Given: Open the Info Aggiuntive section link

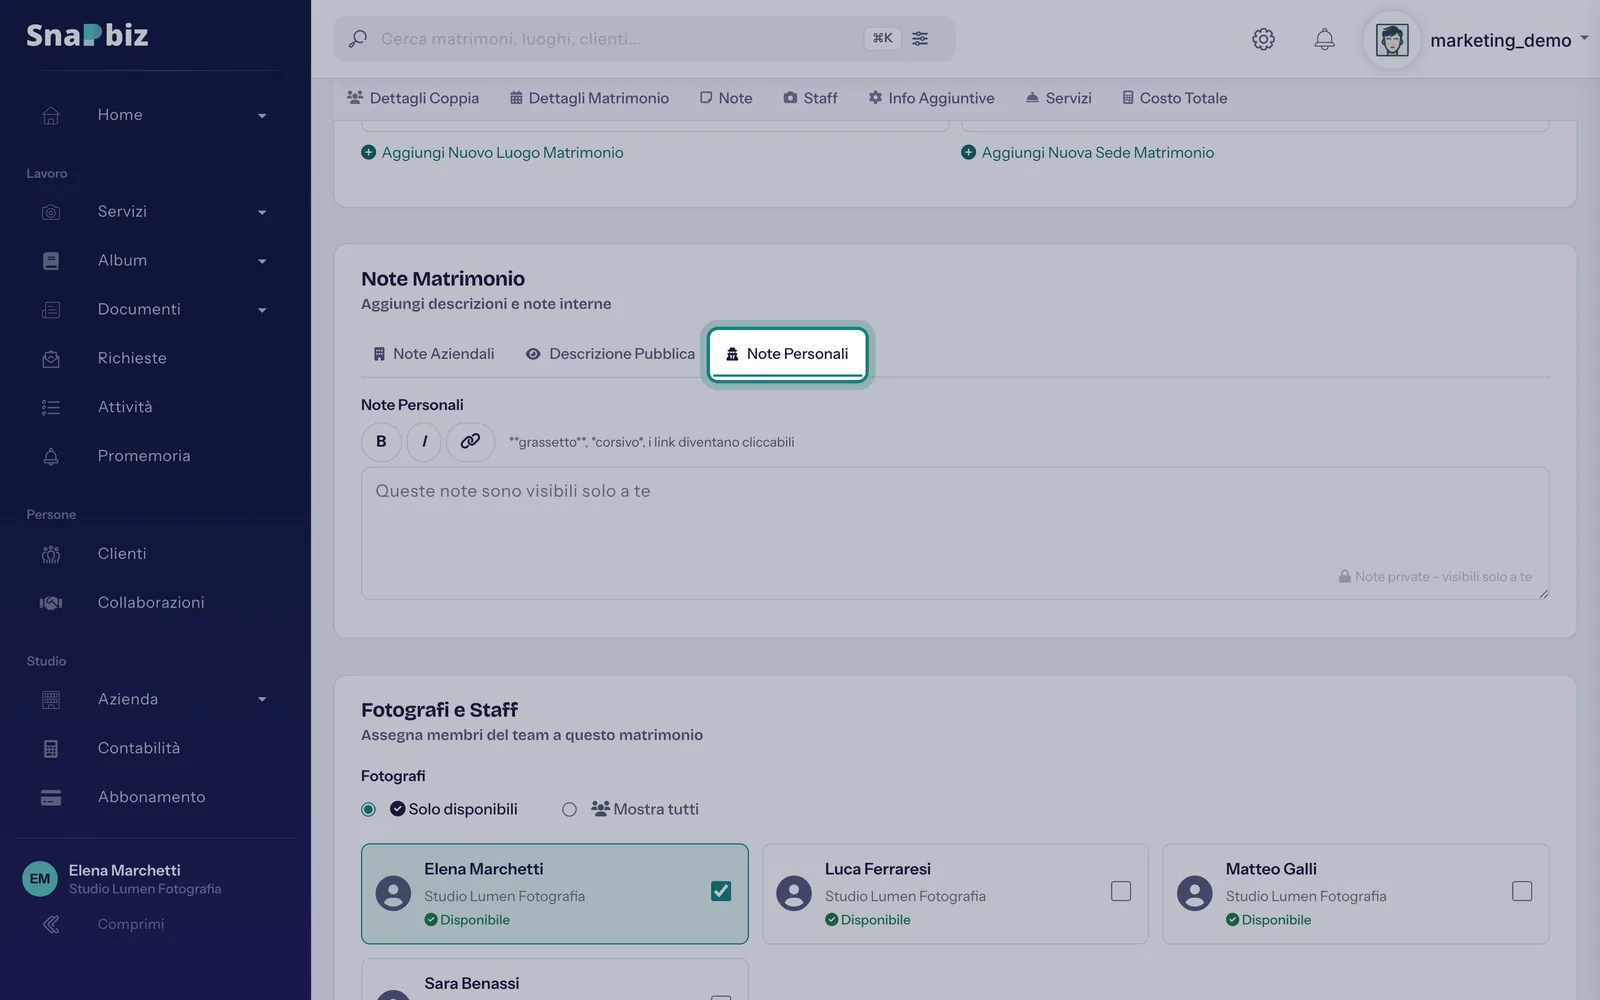Looking at the screenshot, I should (931, 98).
